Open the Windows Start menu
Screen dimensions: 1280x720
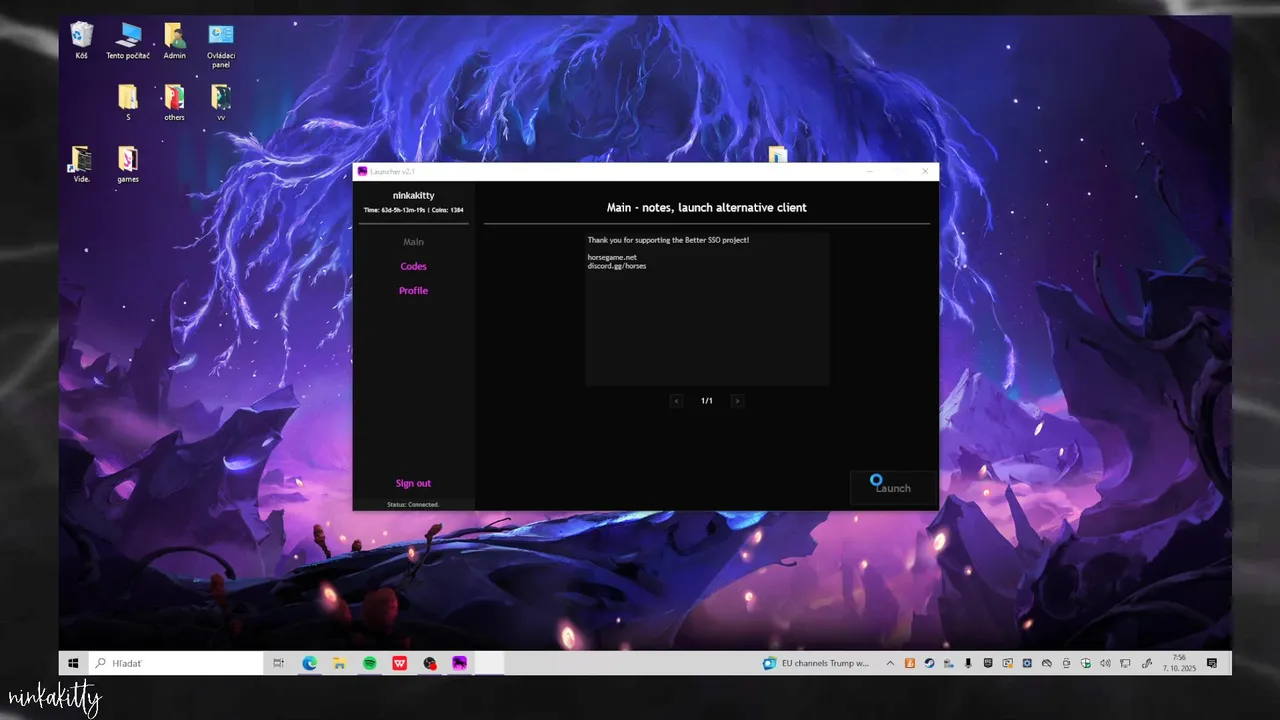click(x=73, y=663)
